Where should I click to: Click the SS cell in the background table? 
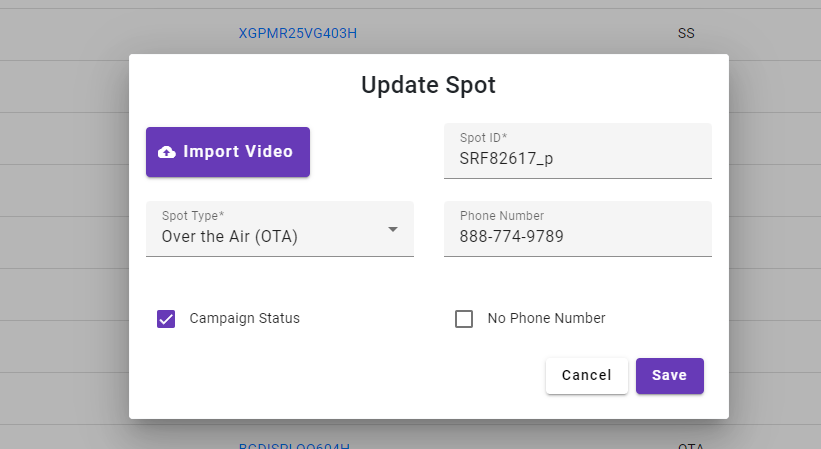(686, 33)
